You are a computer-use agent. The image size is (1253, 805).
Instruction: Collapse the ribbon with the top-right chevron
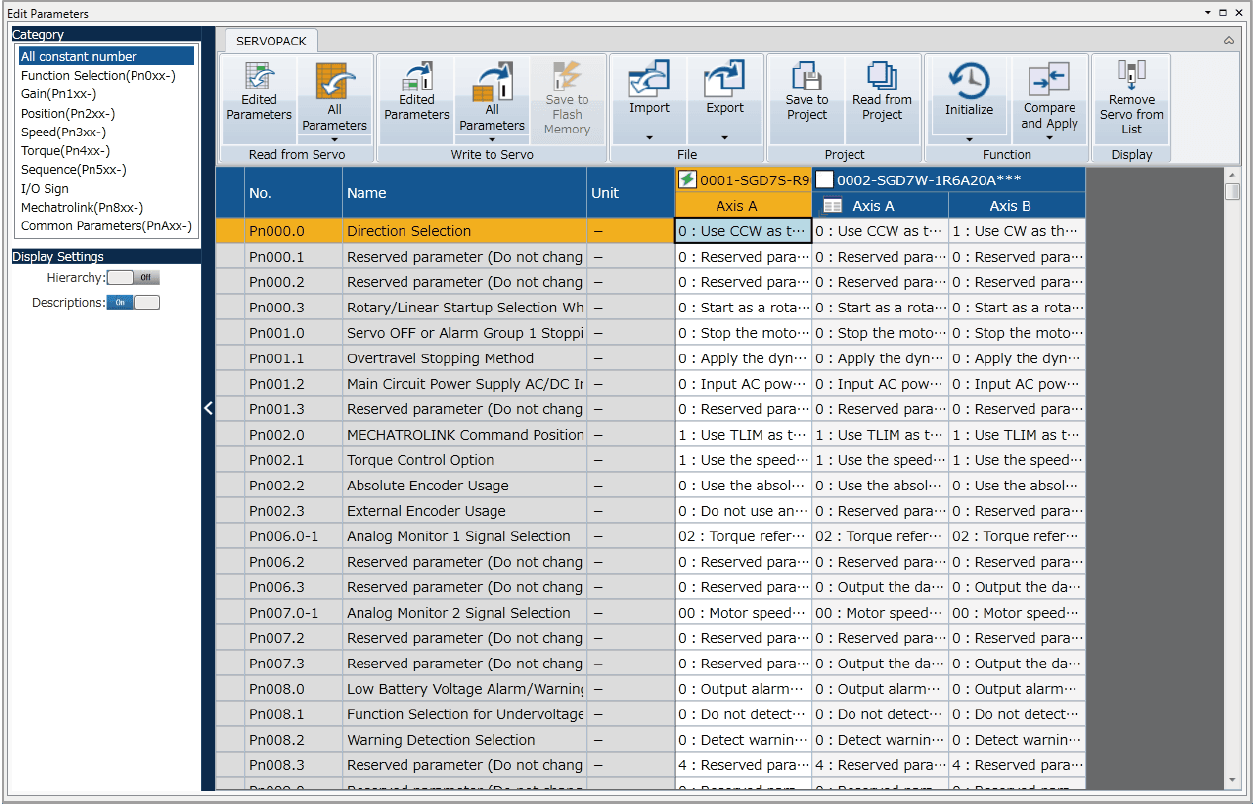[x=1229, y=41]
